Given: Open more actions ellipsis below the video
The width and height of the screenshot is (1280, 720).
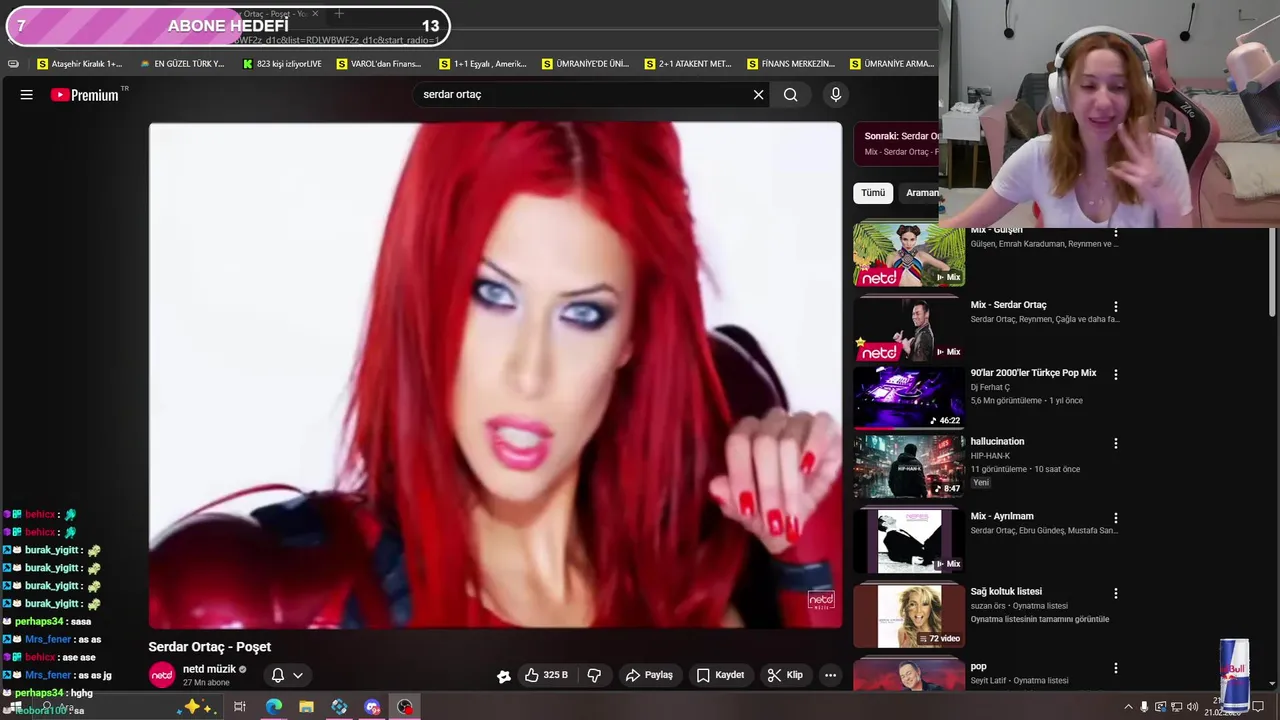Looking at the screenshot, I should pyautogui.click(x=830, y=675).
